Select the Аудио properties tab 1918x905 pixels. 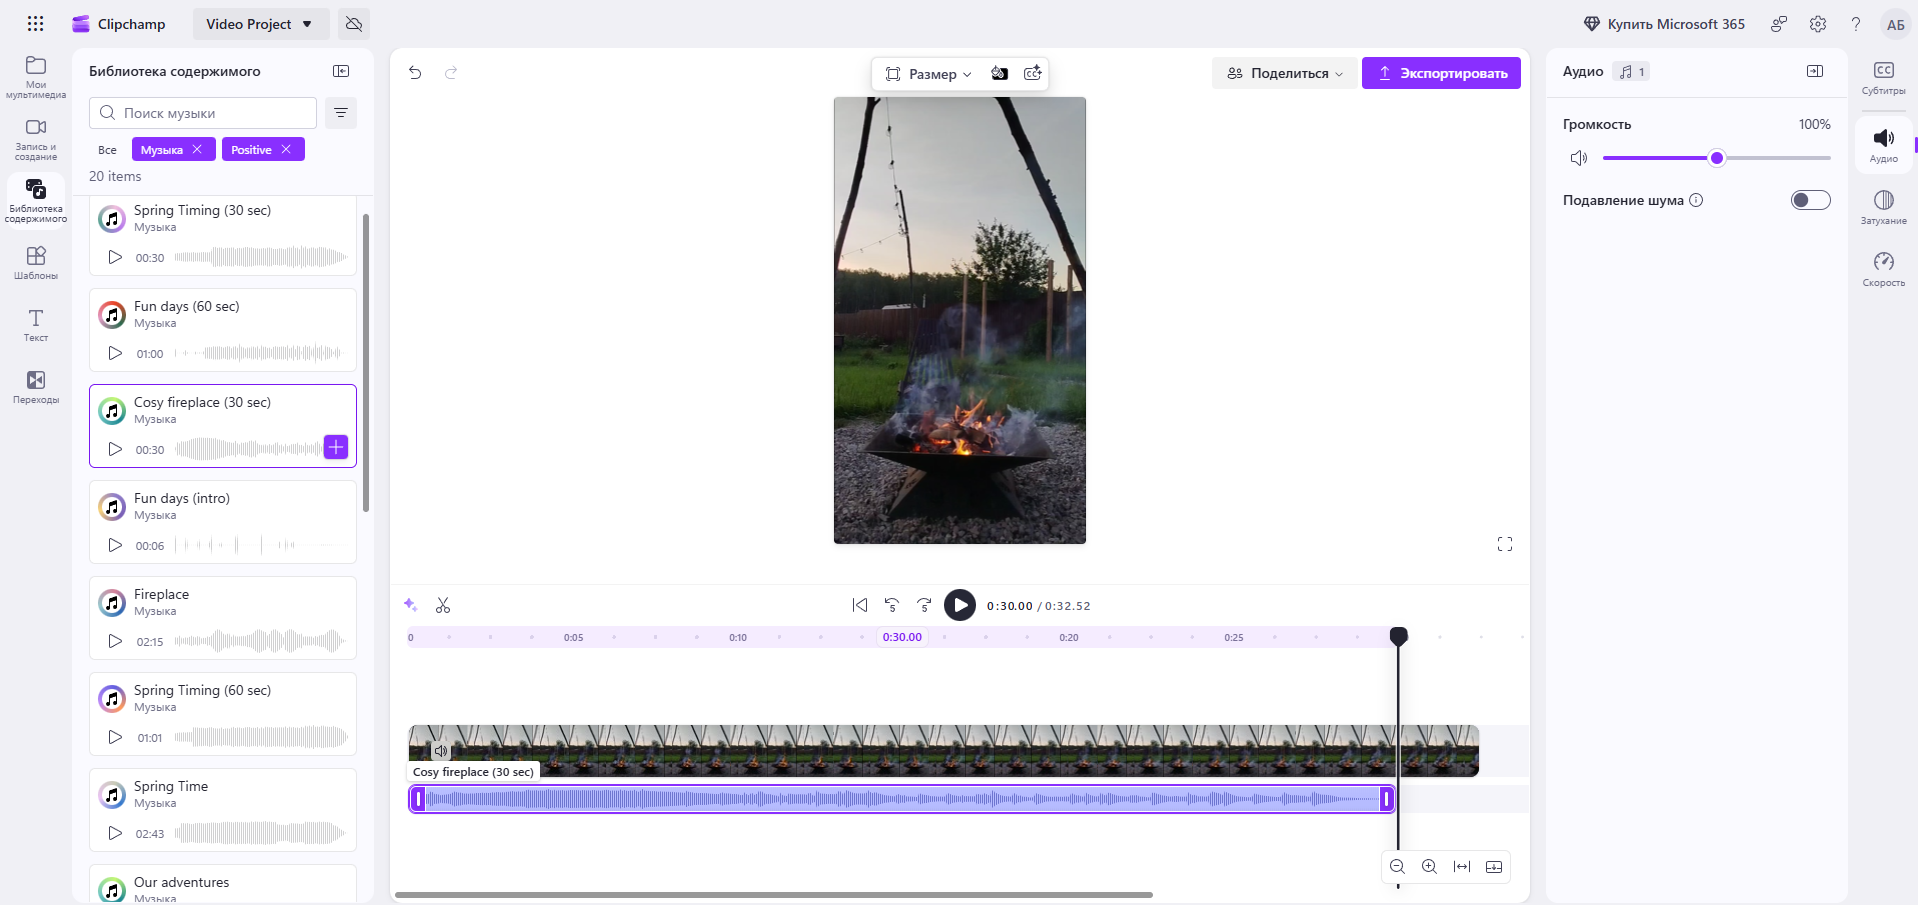click(x=1884, y=145)
